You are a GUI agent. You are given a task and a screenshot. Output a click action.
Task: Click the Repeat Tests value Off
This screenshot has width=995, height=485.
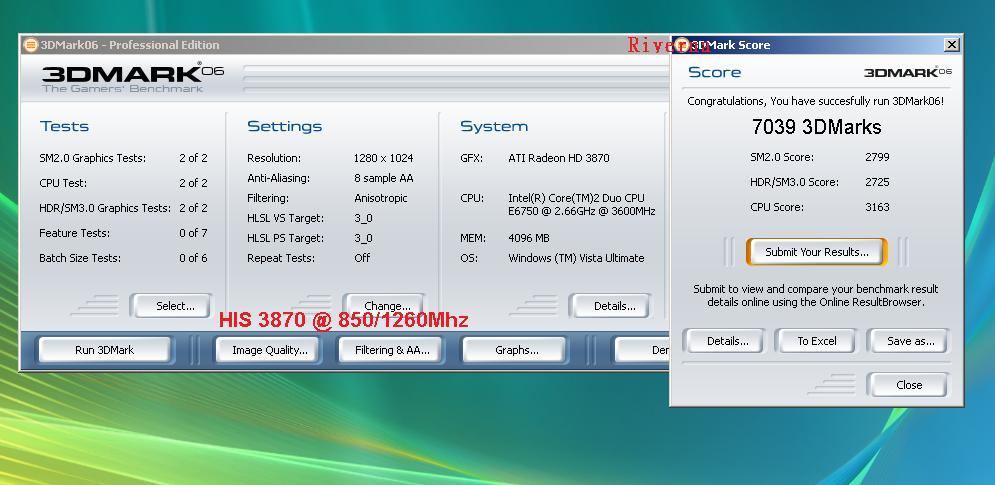362,258
